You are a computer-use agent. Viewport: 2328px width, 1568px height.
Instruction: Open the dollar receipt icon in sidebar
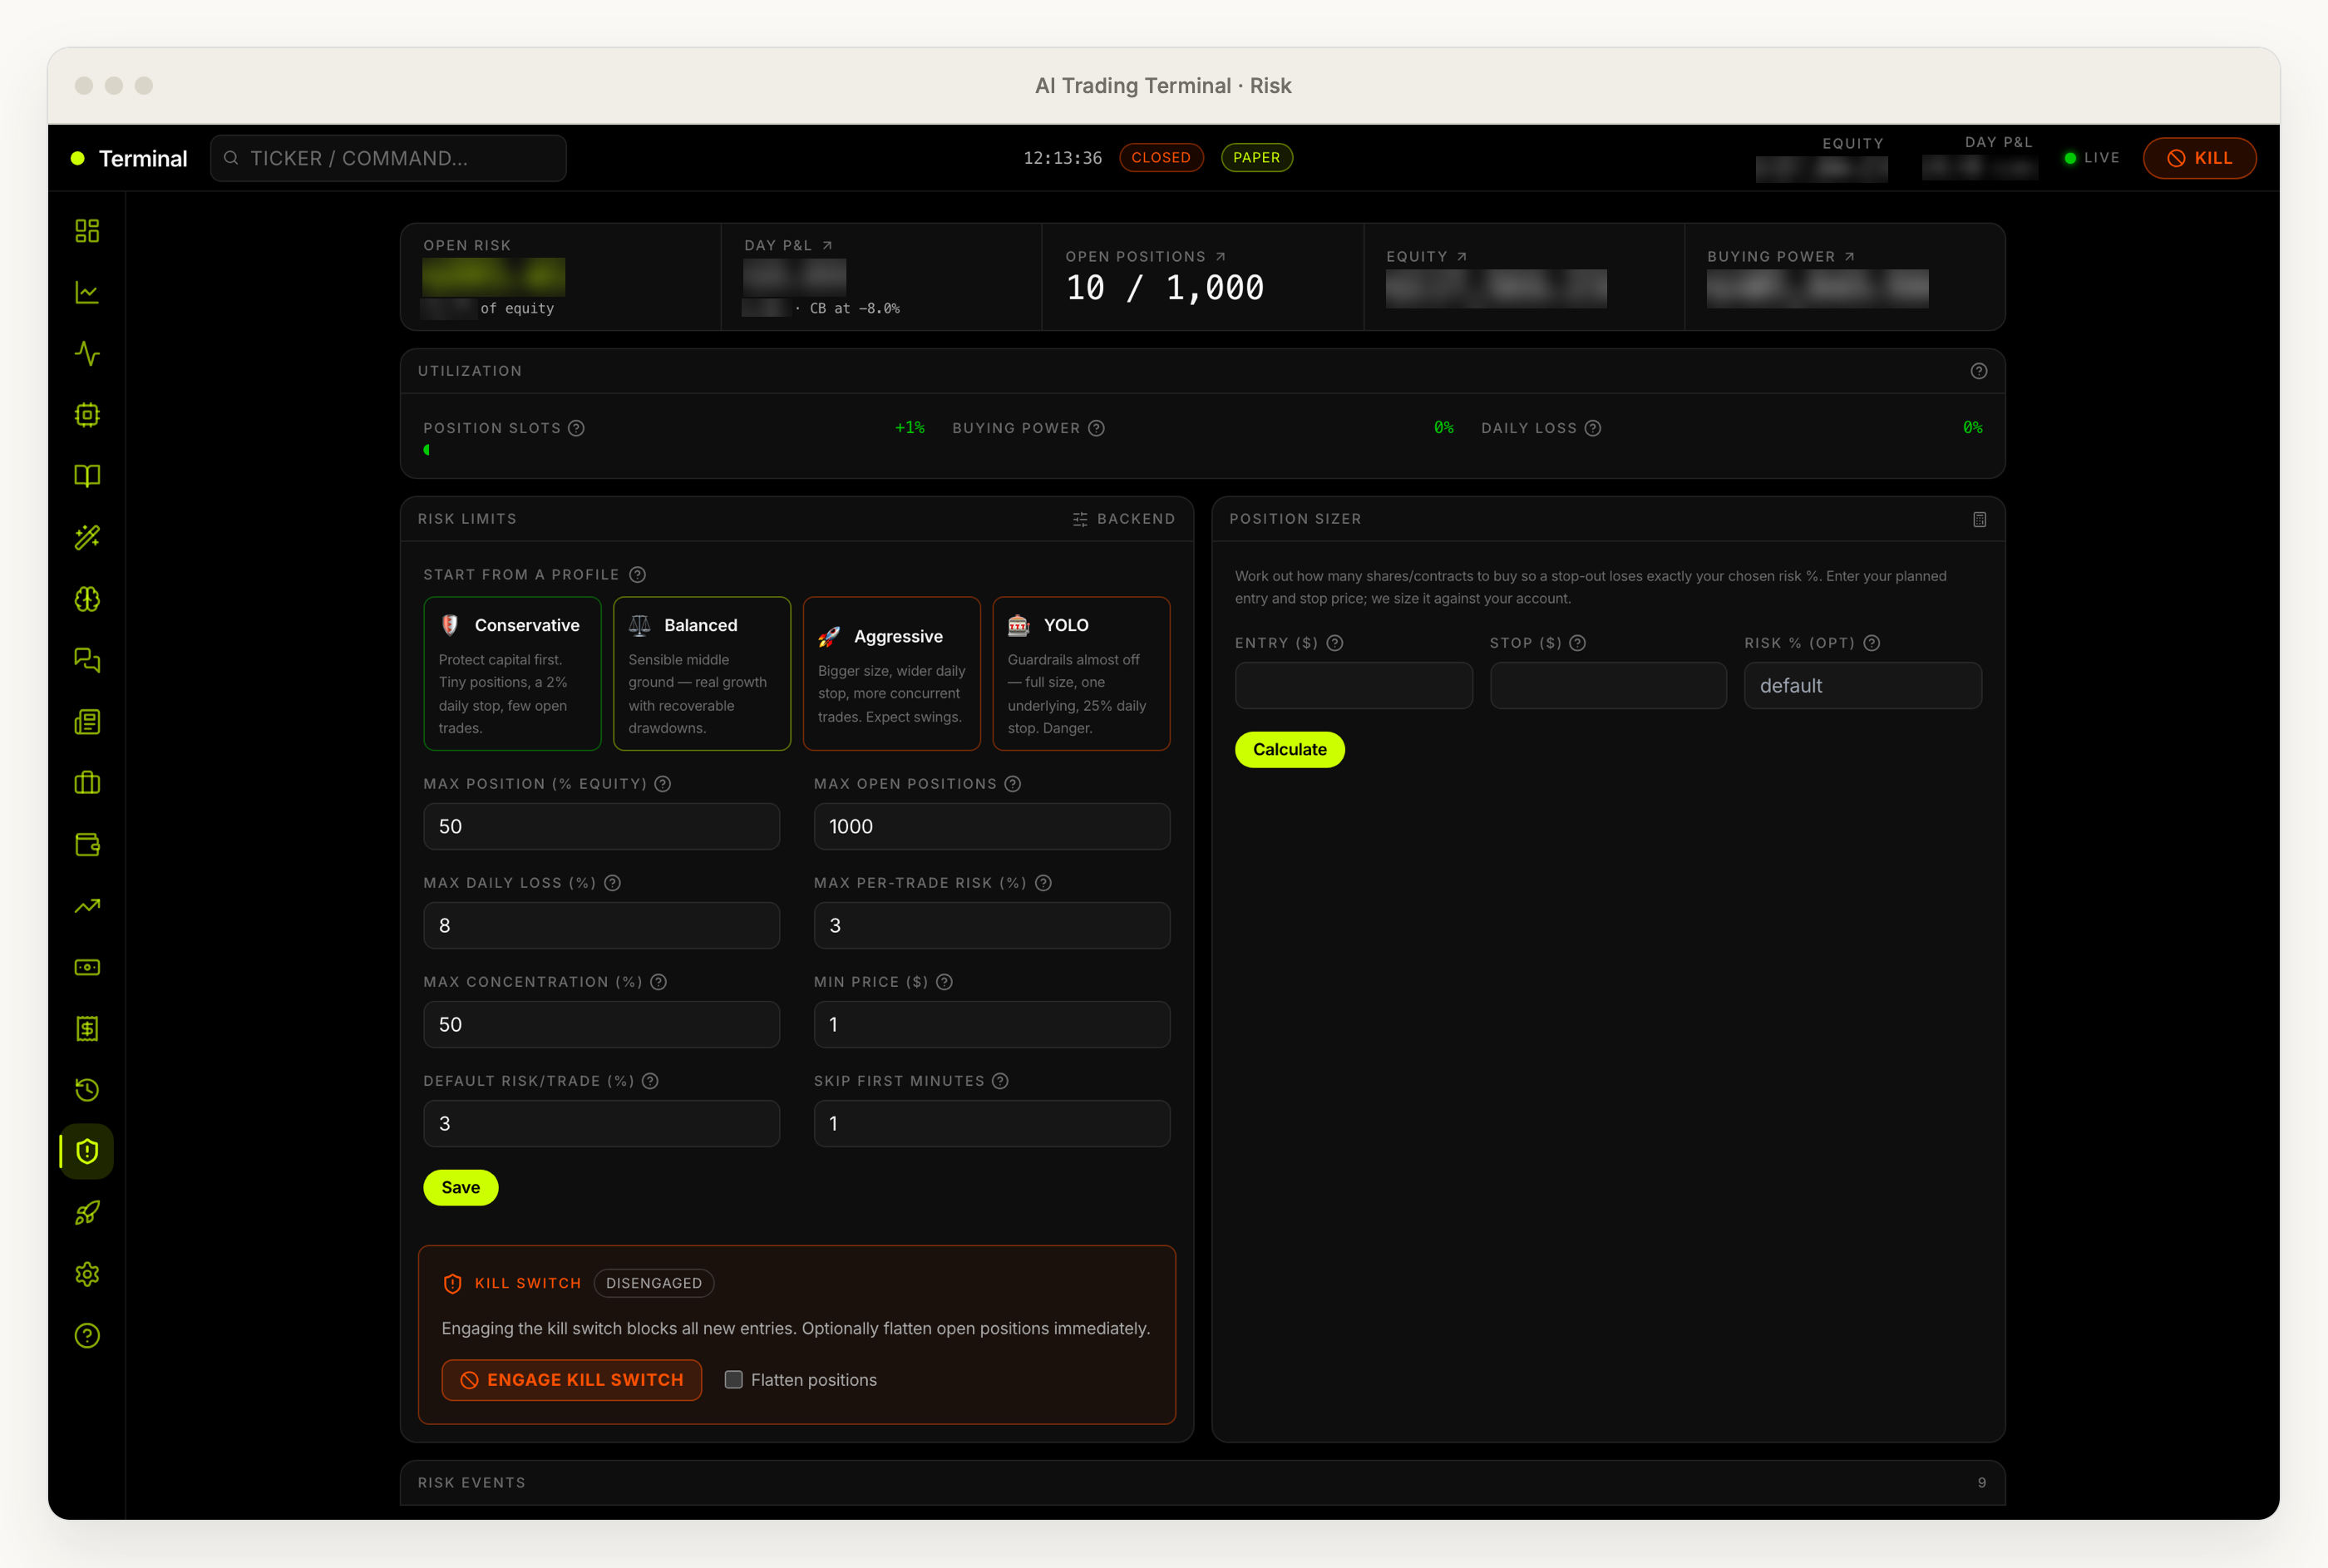[x=87, y=1029]
